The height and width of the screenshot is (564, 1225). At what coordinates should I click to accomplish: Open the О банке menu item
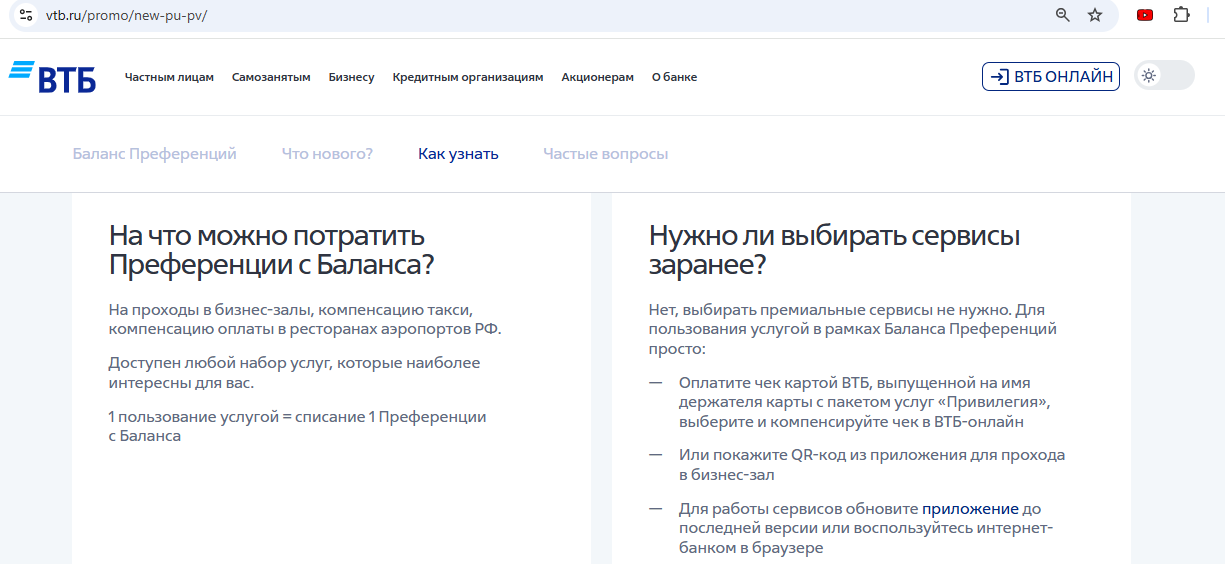coord(674,77)
